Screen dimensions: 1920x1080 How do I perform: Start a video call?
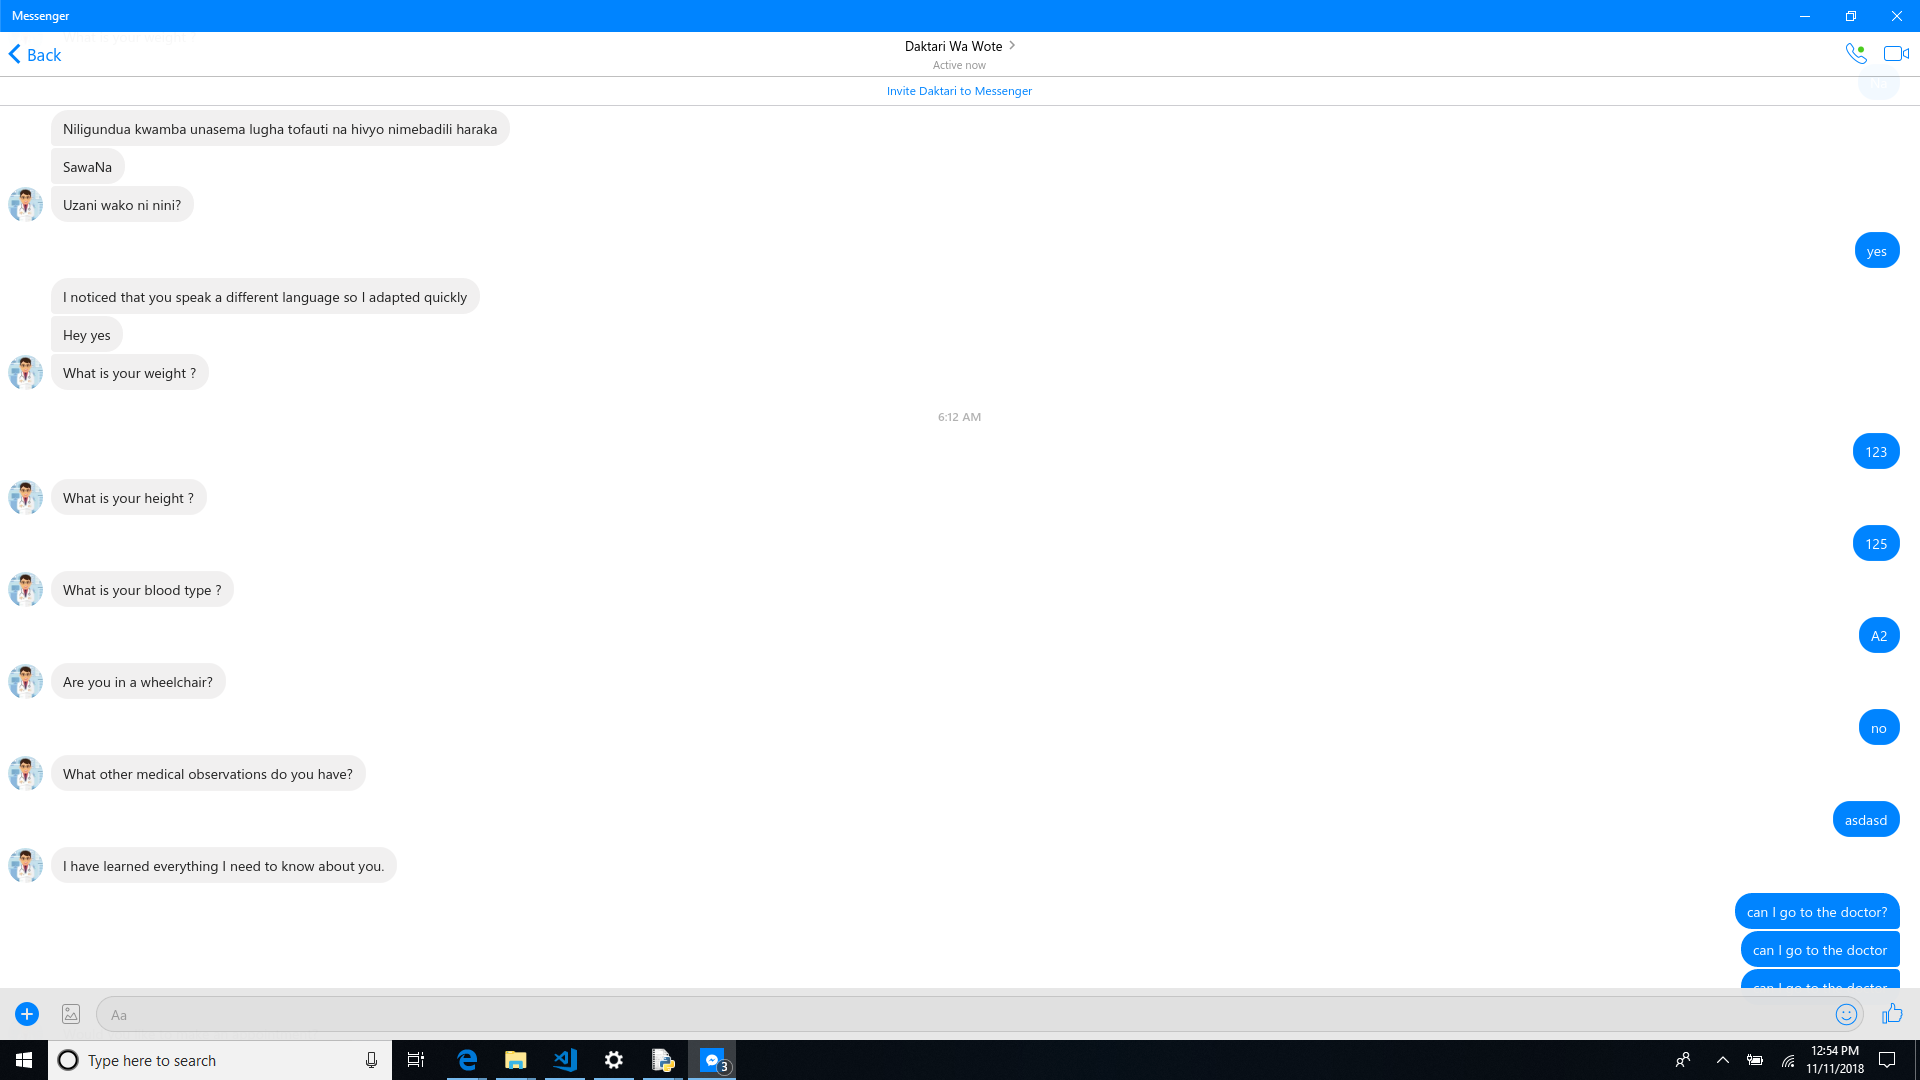pyautogui.click(x=1896, y=54)
